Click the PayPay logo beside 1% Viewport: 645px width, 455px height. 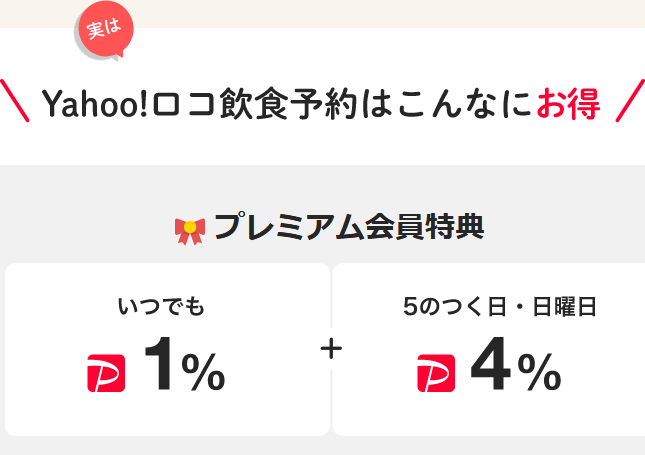tap(106, 373)
